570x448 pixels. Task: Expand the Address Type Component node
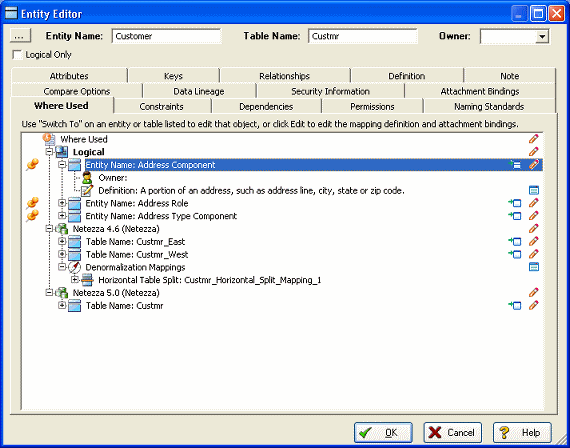pos(62,216)
